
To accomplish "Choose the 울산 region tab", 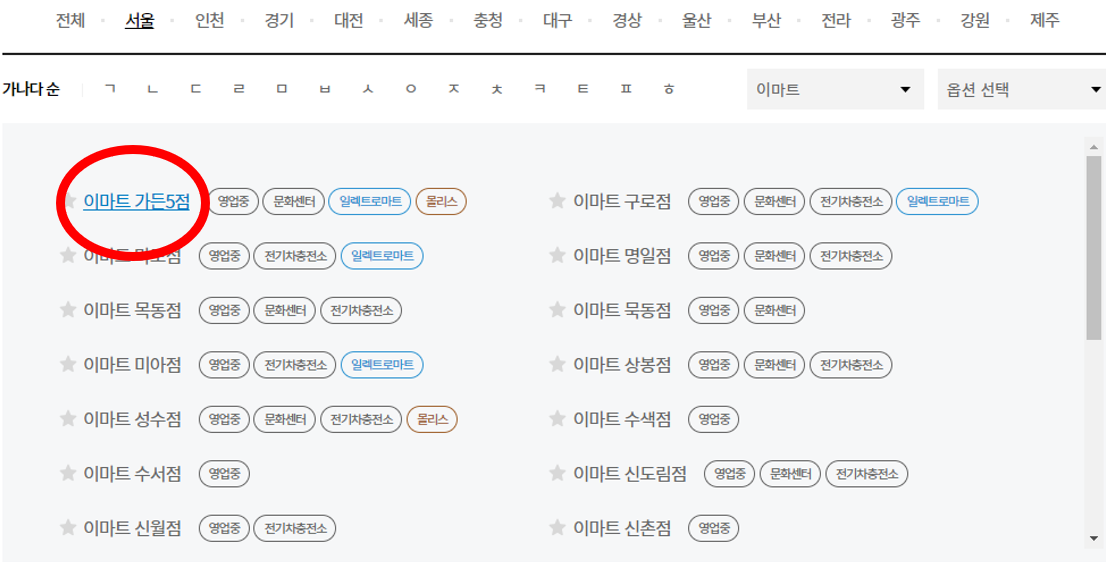I will (x=697, y=20).
